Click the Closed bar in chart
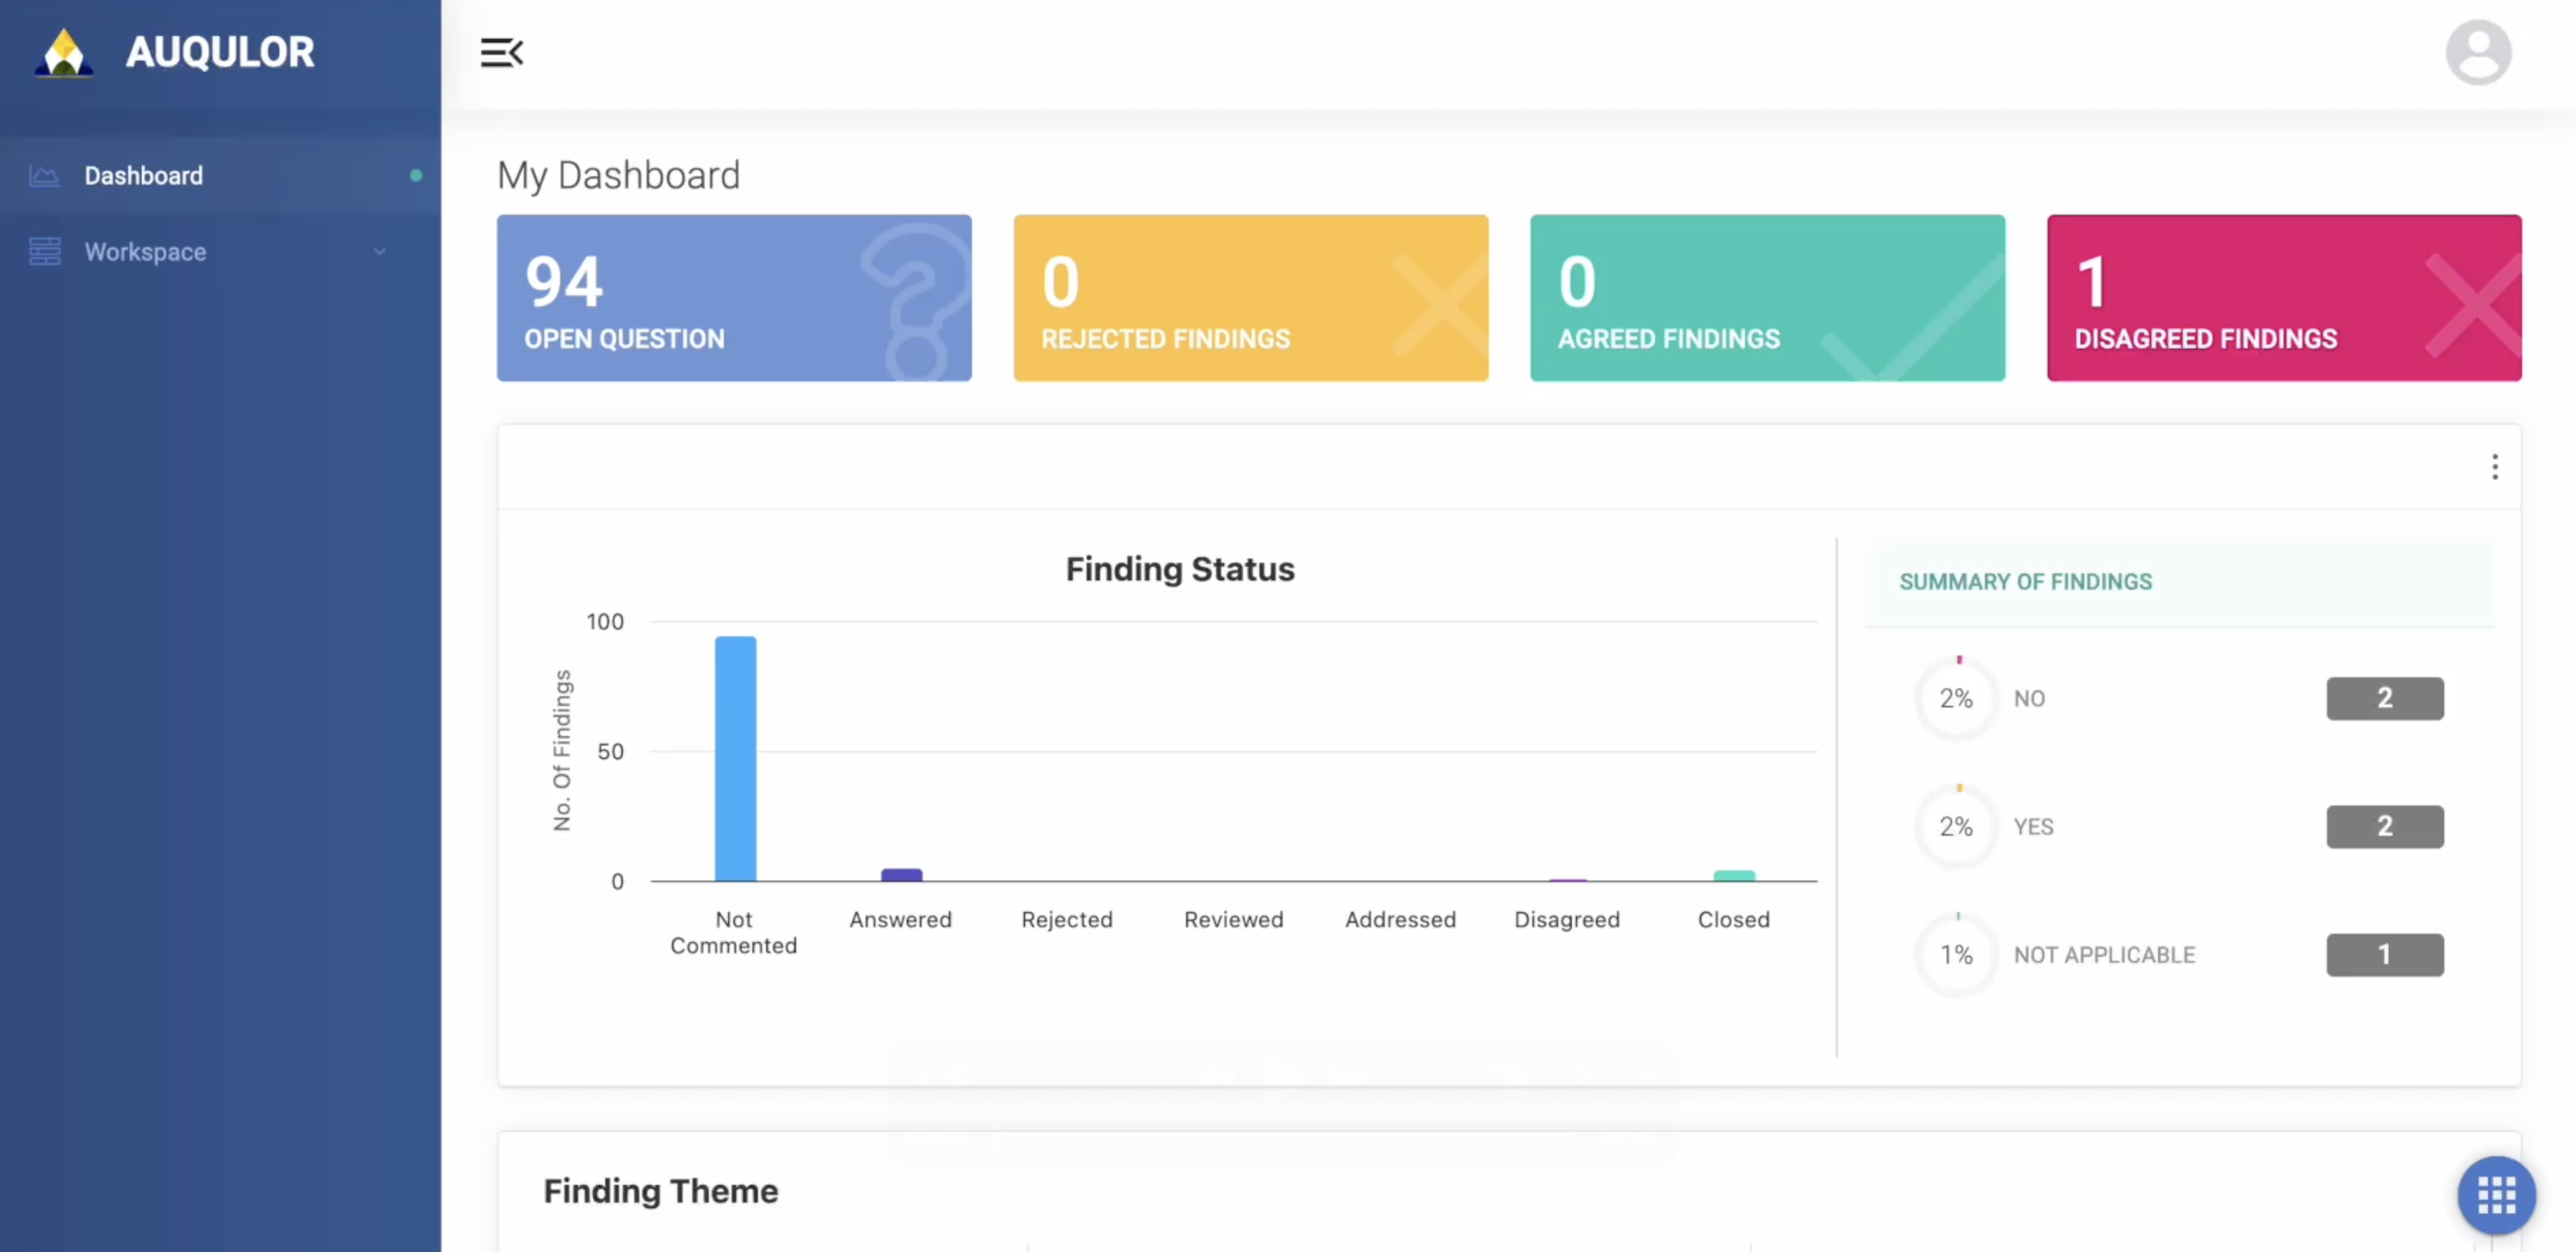2576x1252 pixels. [1734, 876]
